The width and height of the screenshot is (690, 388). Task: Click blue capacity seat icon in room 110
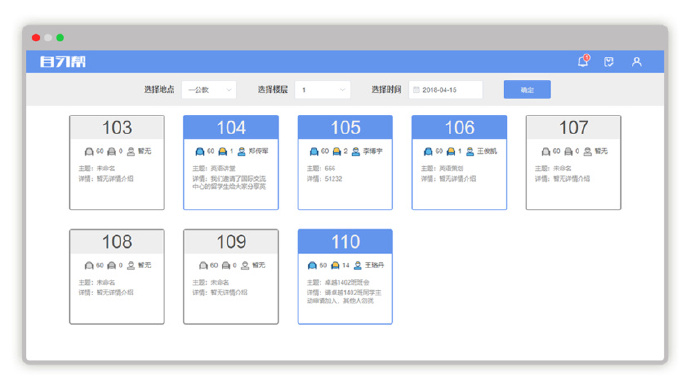(312, 265)
